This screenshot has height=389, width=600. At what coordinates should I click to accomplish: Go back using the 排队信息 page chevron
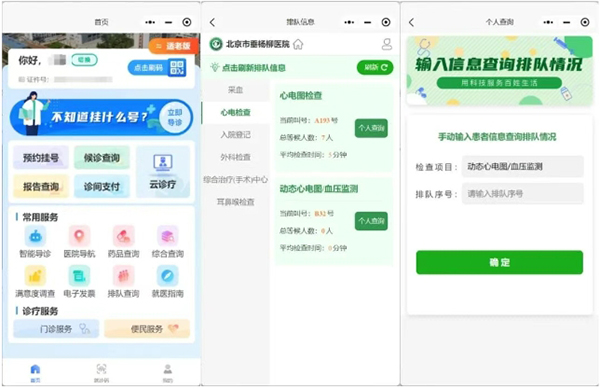(212, 23)
